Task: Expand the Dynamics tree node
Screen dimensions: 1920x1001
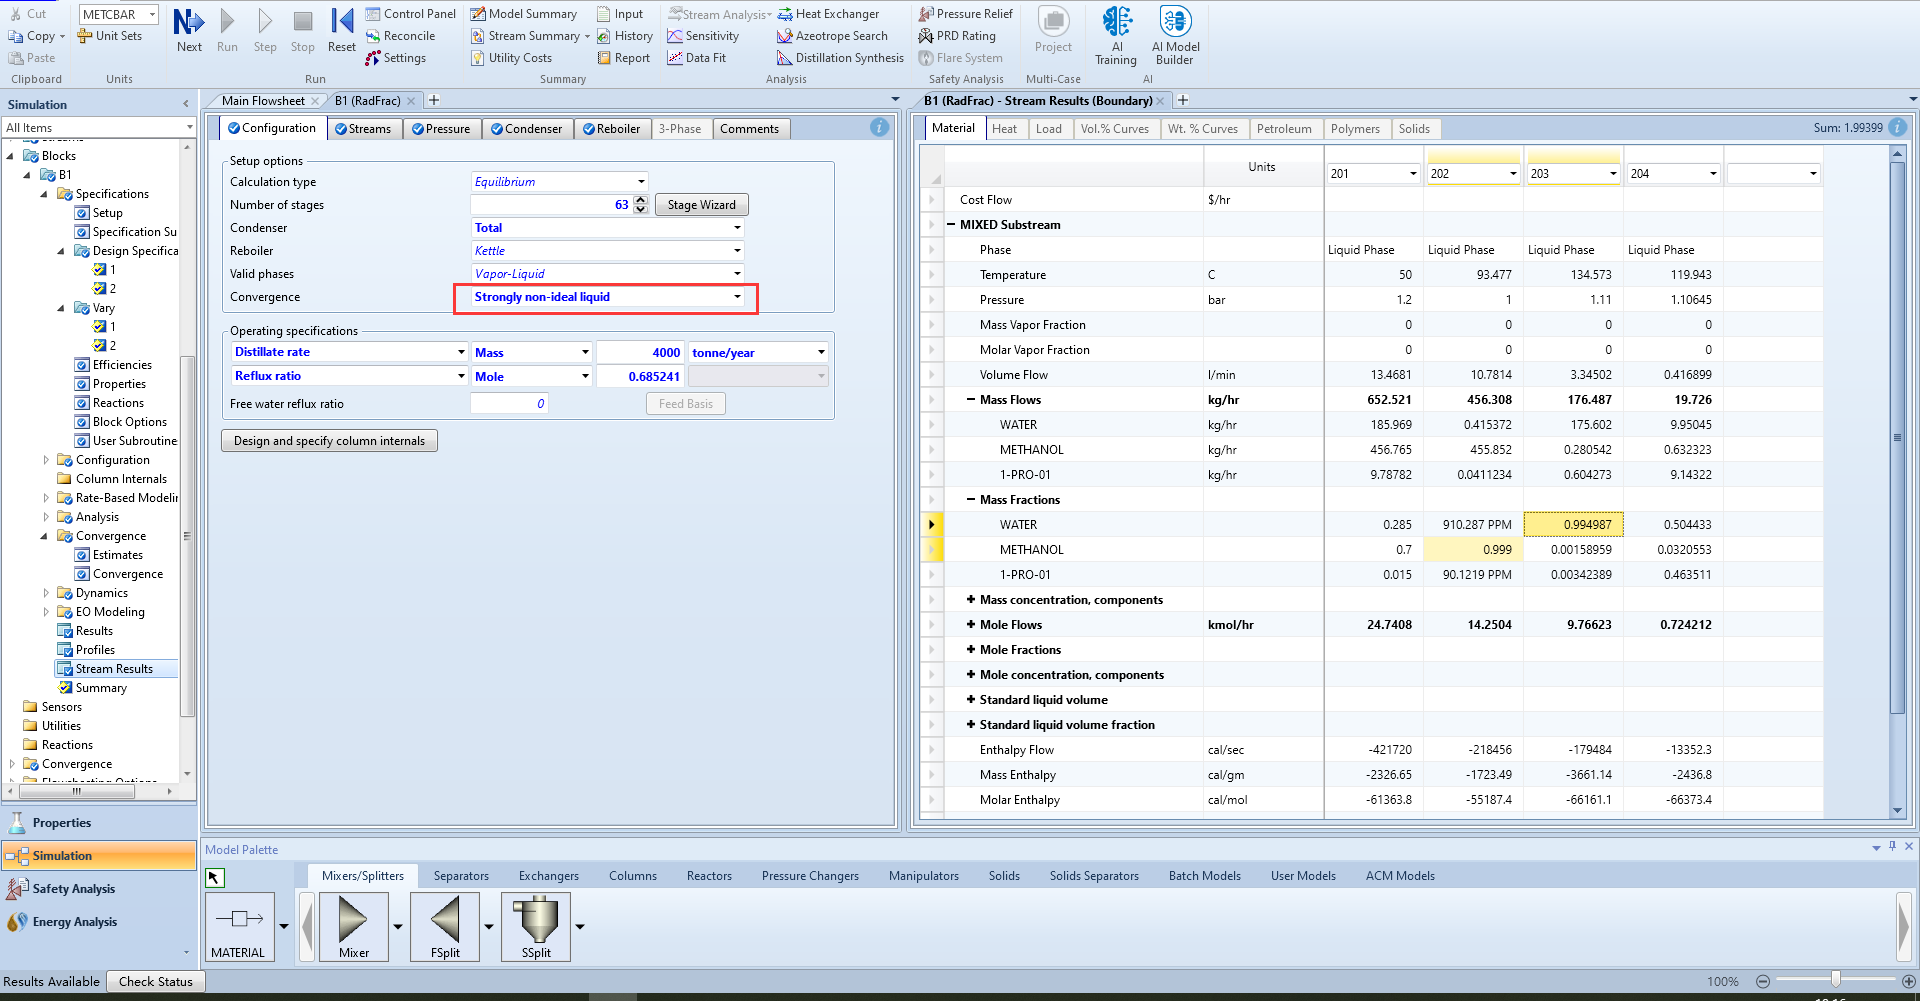Action: [x=46, y=593]
